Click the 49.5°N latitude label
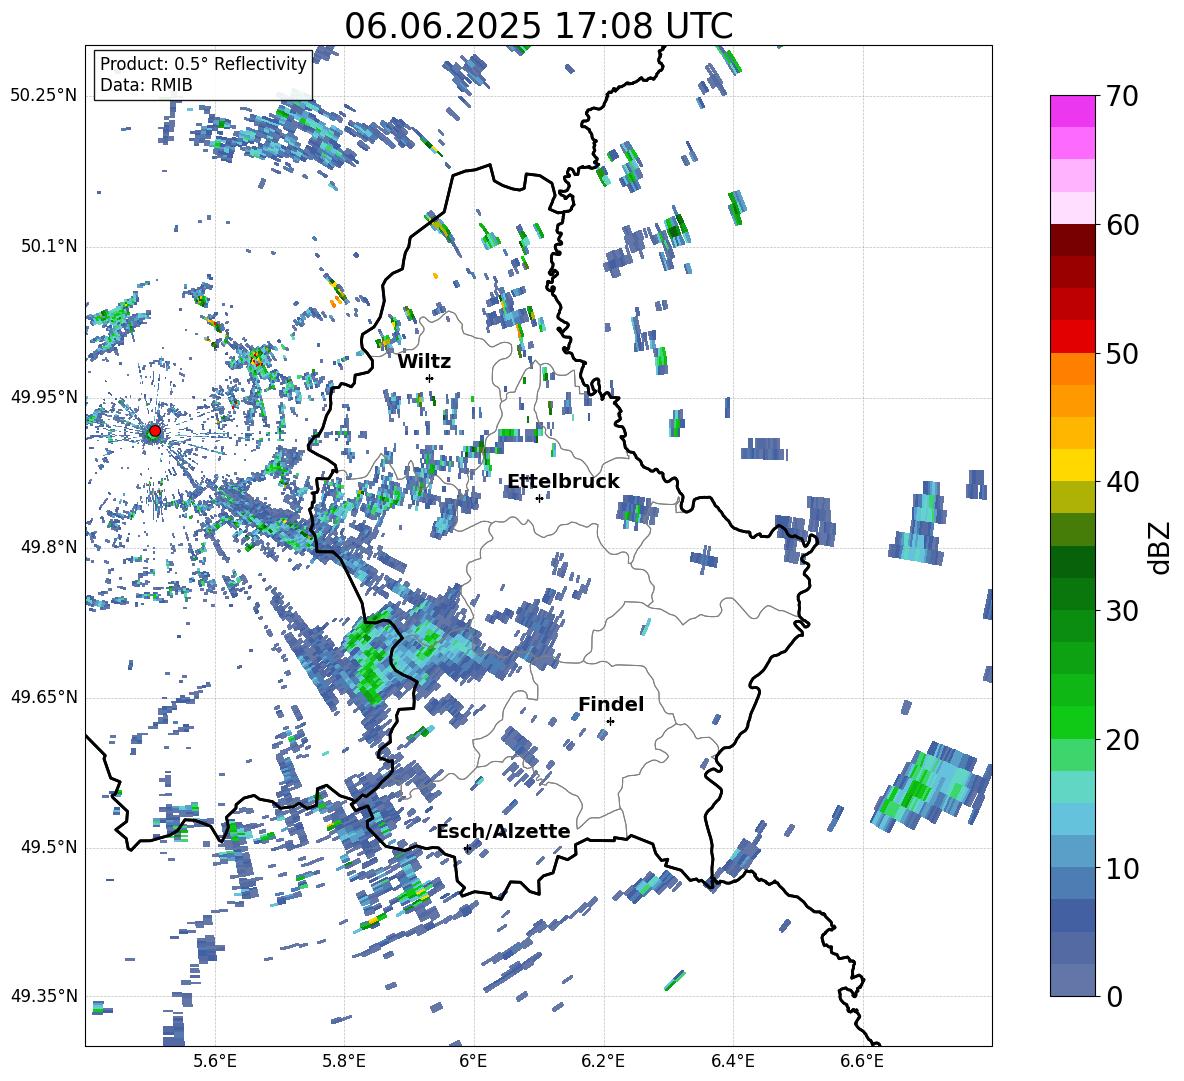Image resolution: width=1184 pixels, height=1081 pixels. pyautogui.click(x=48, y=846)
